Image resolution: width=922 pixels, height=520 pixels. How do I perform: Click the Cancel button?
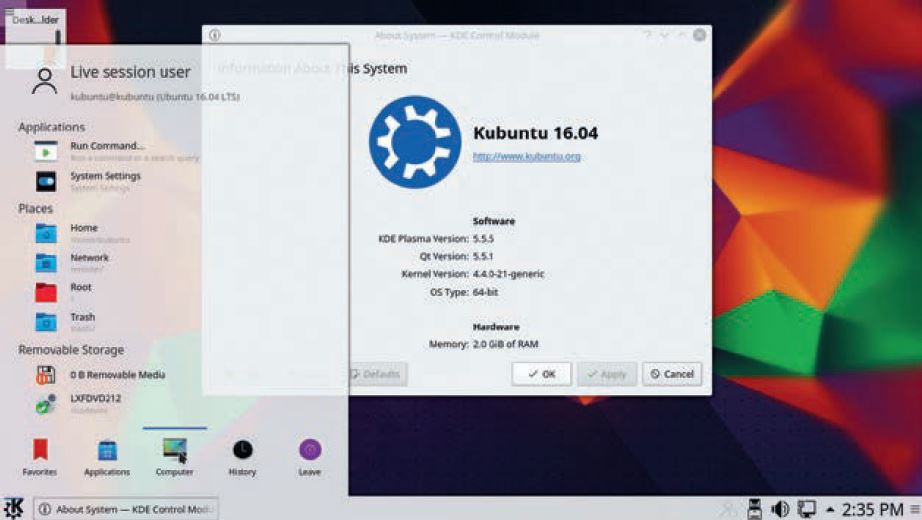coord(672,374)
